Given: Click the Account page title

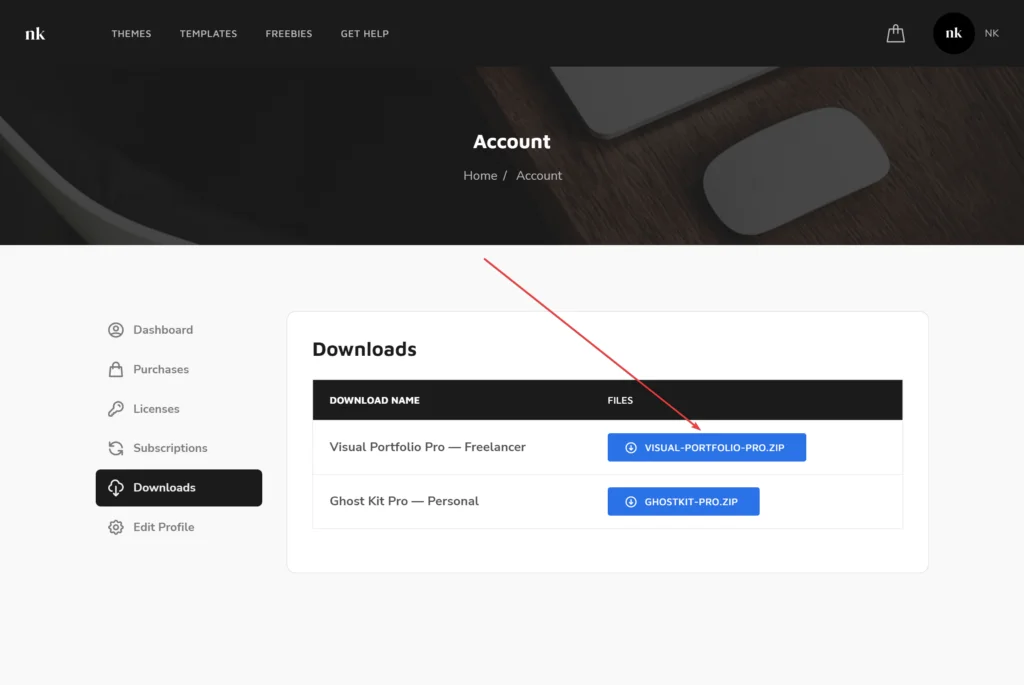Looking at the screenshot, I should 512,142.
